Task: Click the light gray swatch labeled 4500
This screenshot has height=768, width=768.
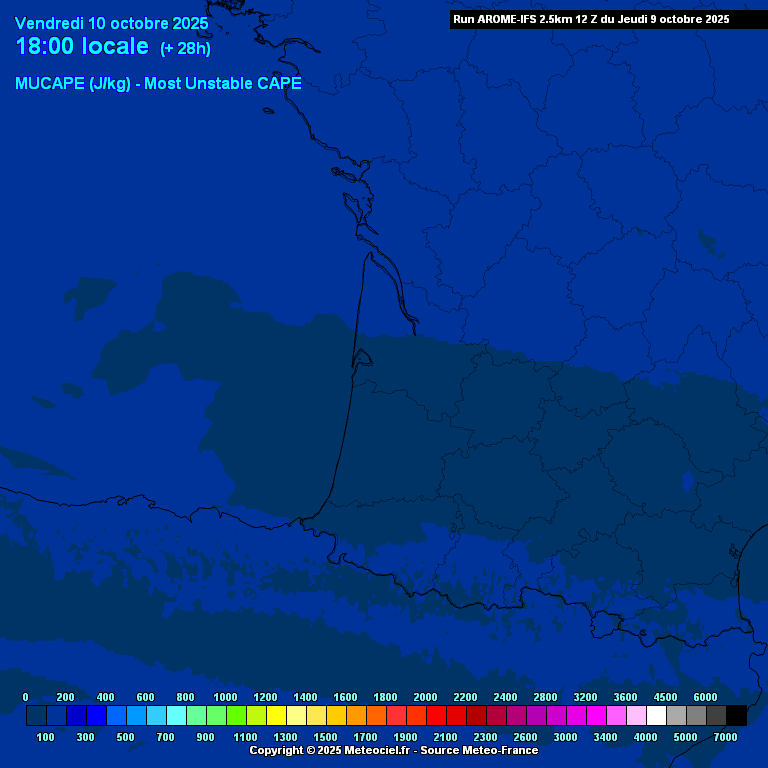Action: (676, 715)
